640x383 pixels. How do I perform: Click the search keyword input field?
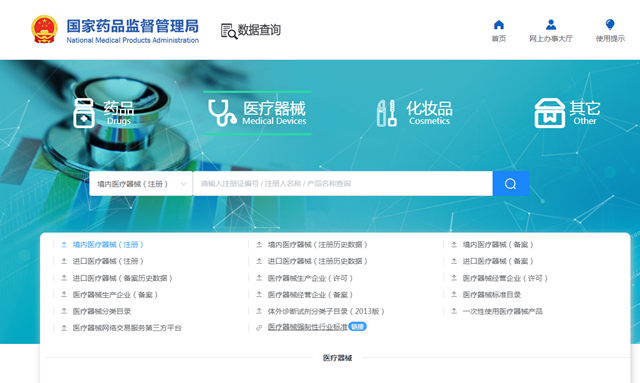click(343, 184)
